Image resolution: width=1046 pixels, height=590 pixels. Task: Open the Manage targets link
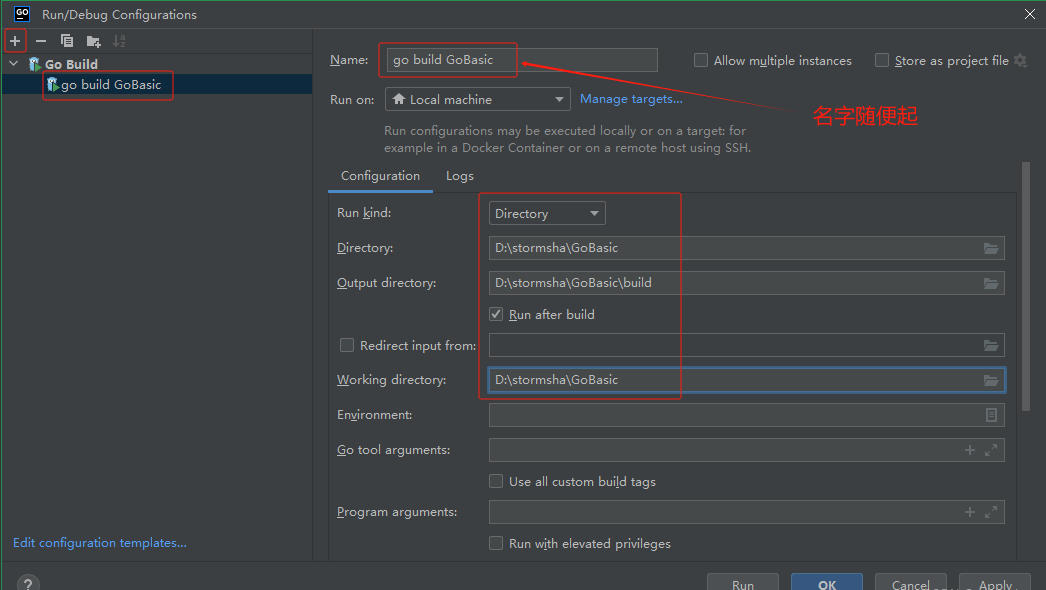[x=631, y=99]
